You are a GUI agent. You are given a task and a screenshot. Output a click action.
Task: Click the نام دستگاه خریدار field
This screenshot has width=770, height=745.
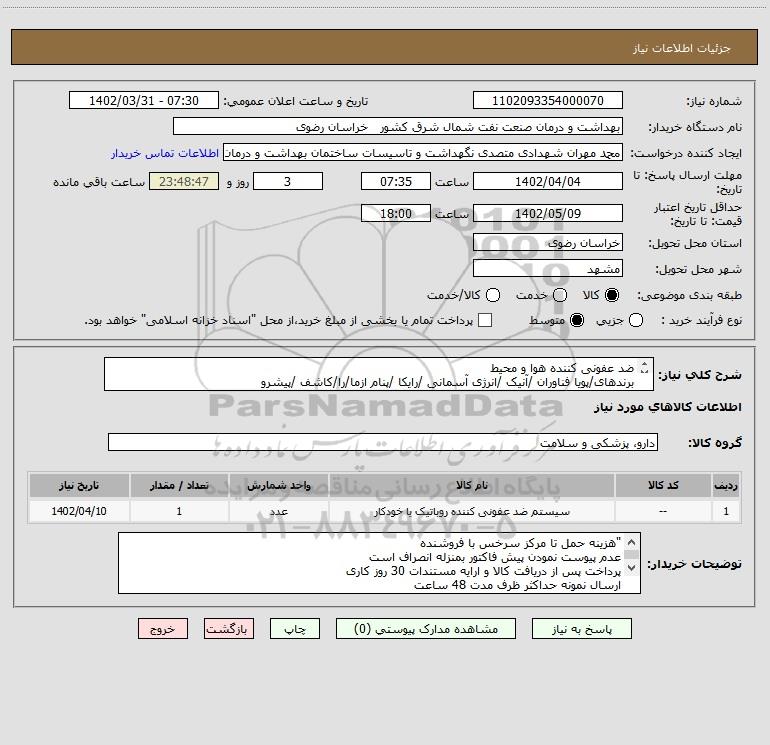tap(398, 126)
